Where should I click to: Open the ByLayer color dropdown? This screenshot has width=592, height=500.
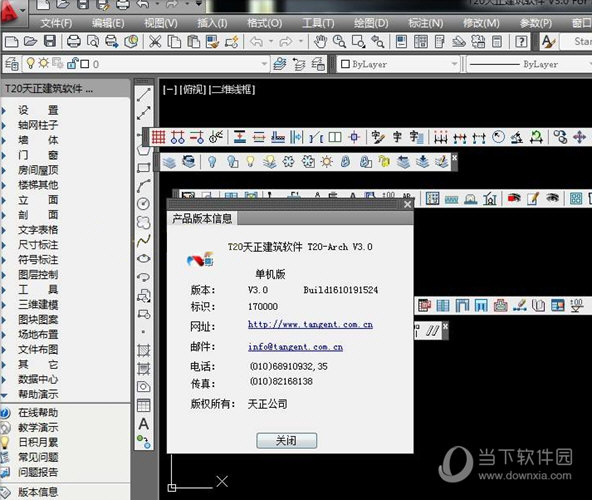398,64
